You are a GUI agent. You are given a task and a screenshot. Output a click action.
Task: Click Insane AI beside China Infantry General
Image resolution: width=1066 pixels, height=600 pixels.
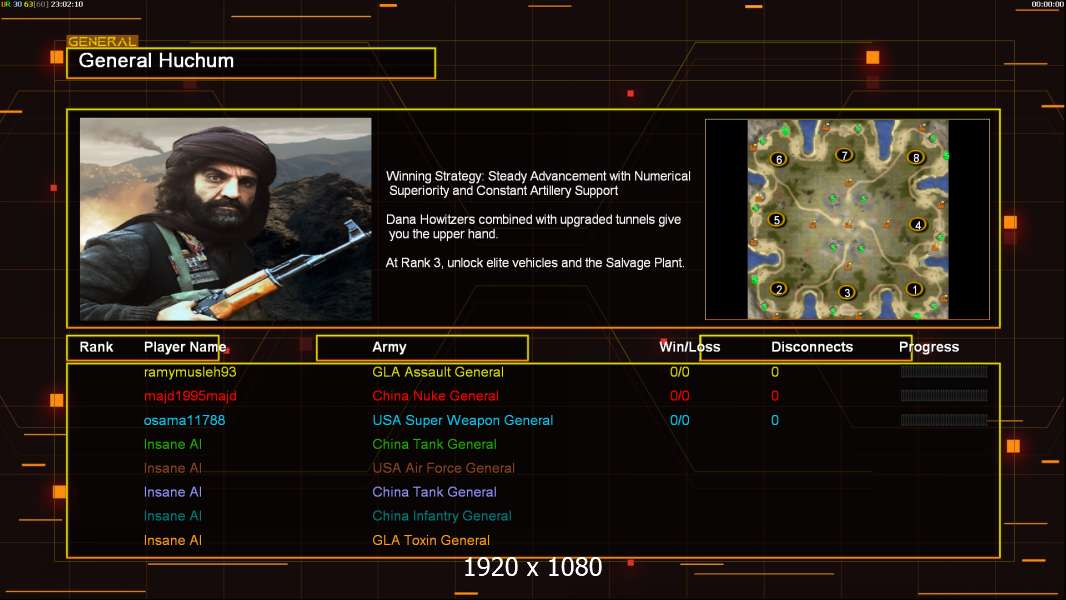pyautogui.click(x=173, y=516)
